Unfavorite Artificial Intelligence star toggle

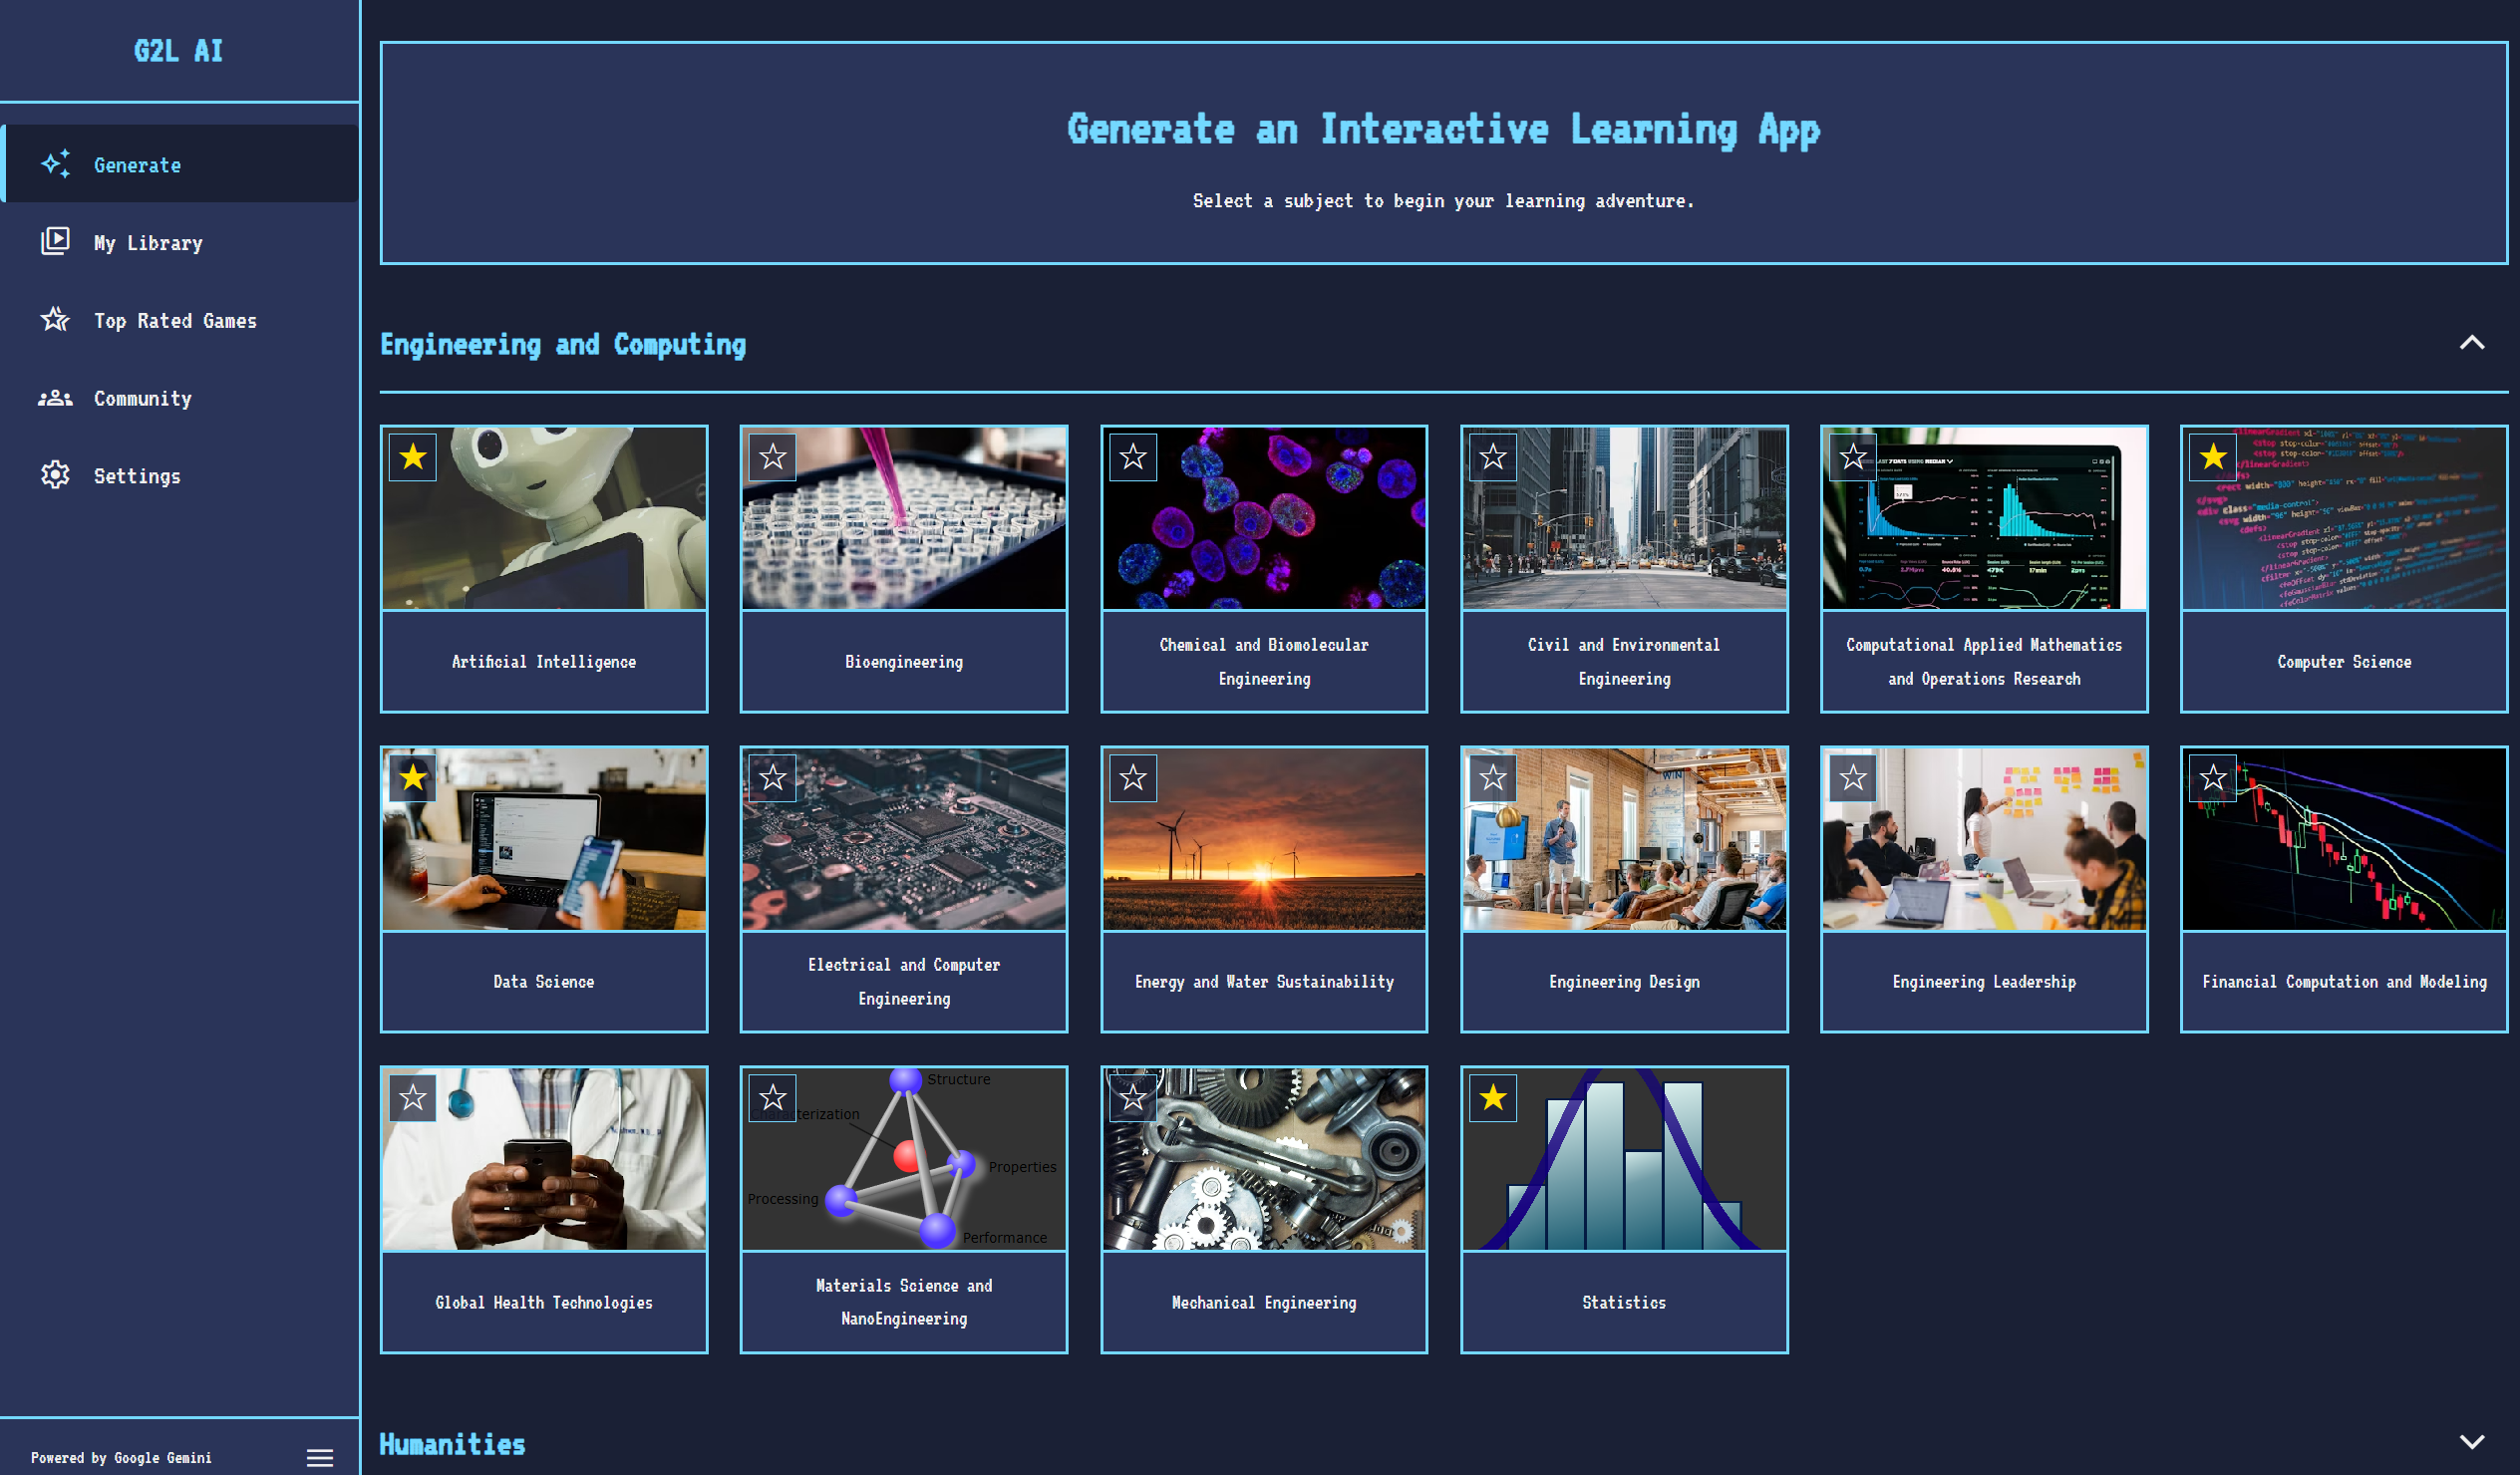pos(412,458)
